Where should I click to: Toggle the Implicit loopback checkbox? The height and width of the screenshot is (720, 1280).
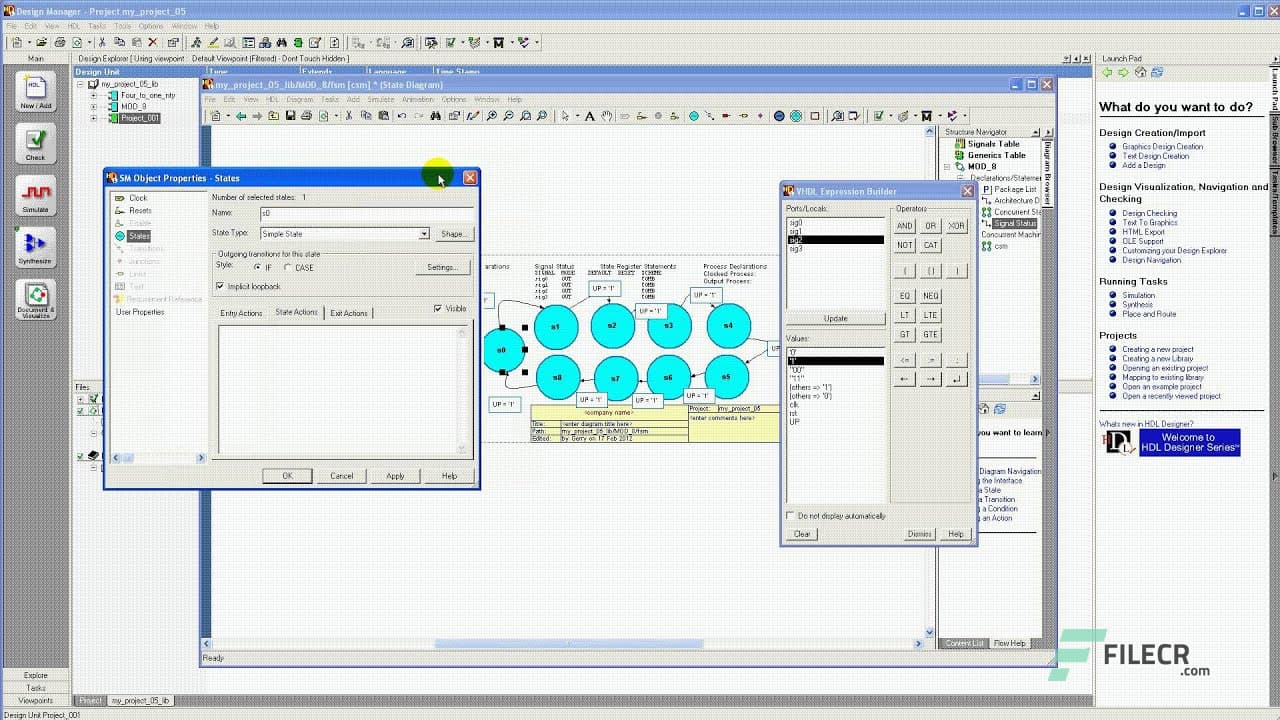click(x=220, y=286)
